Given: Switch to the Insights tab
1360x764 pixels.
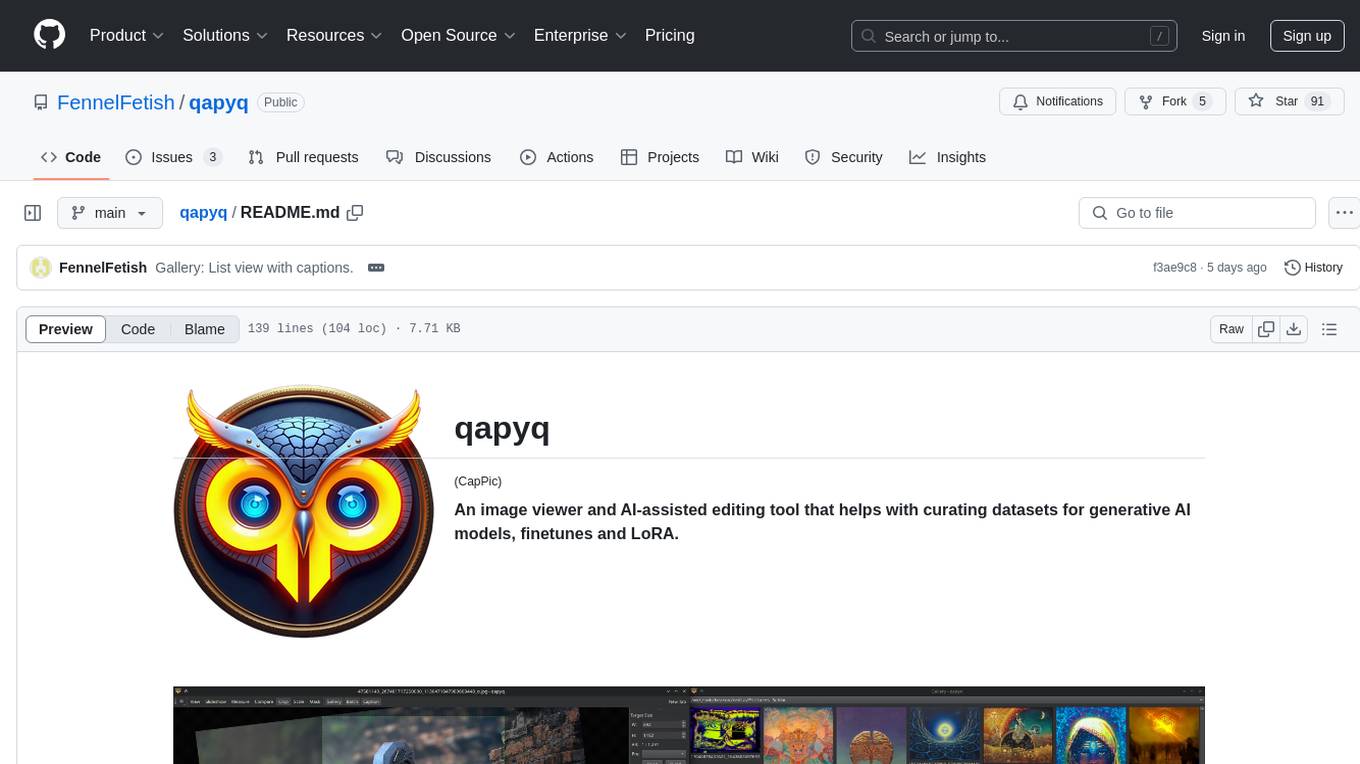Looking at the screenshot, I should point(948,157).
